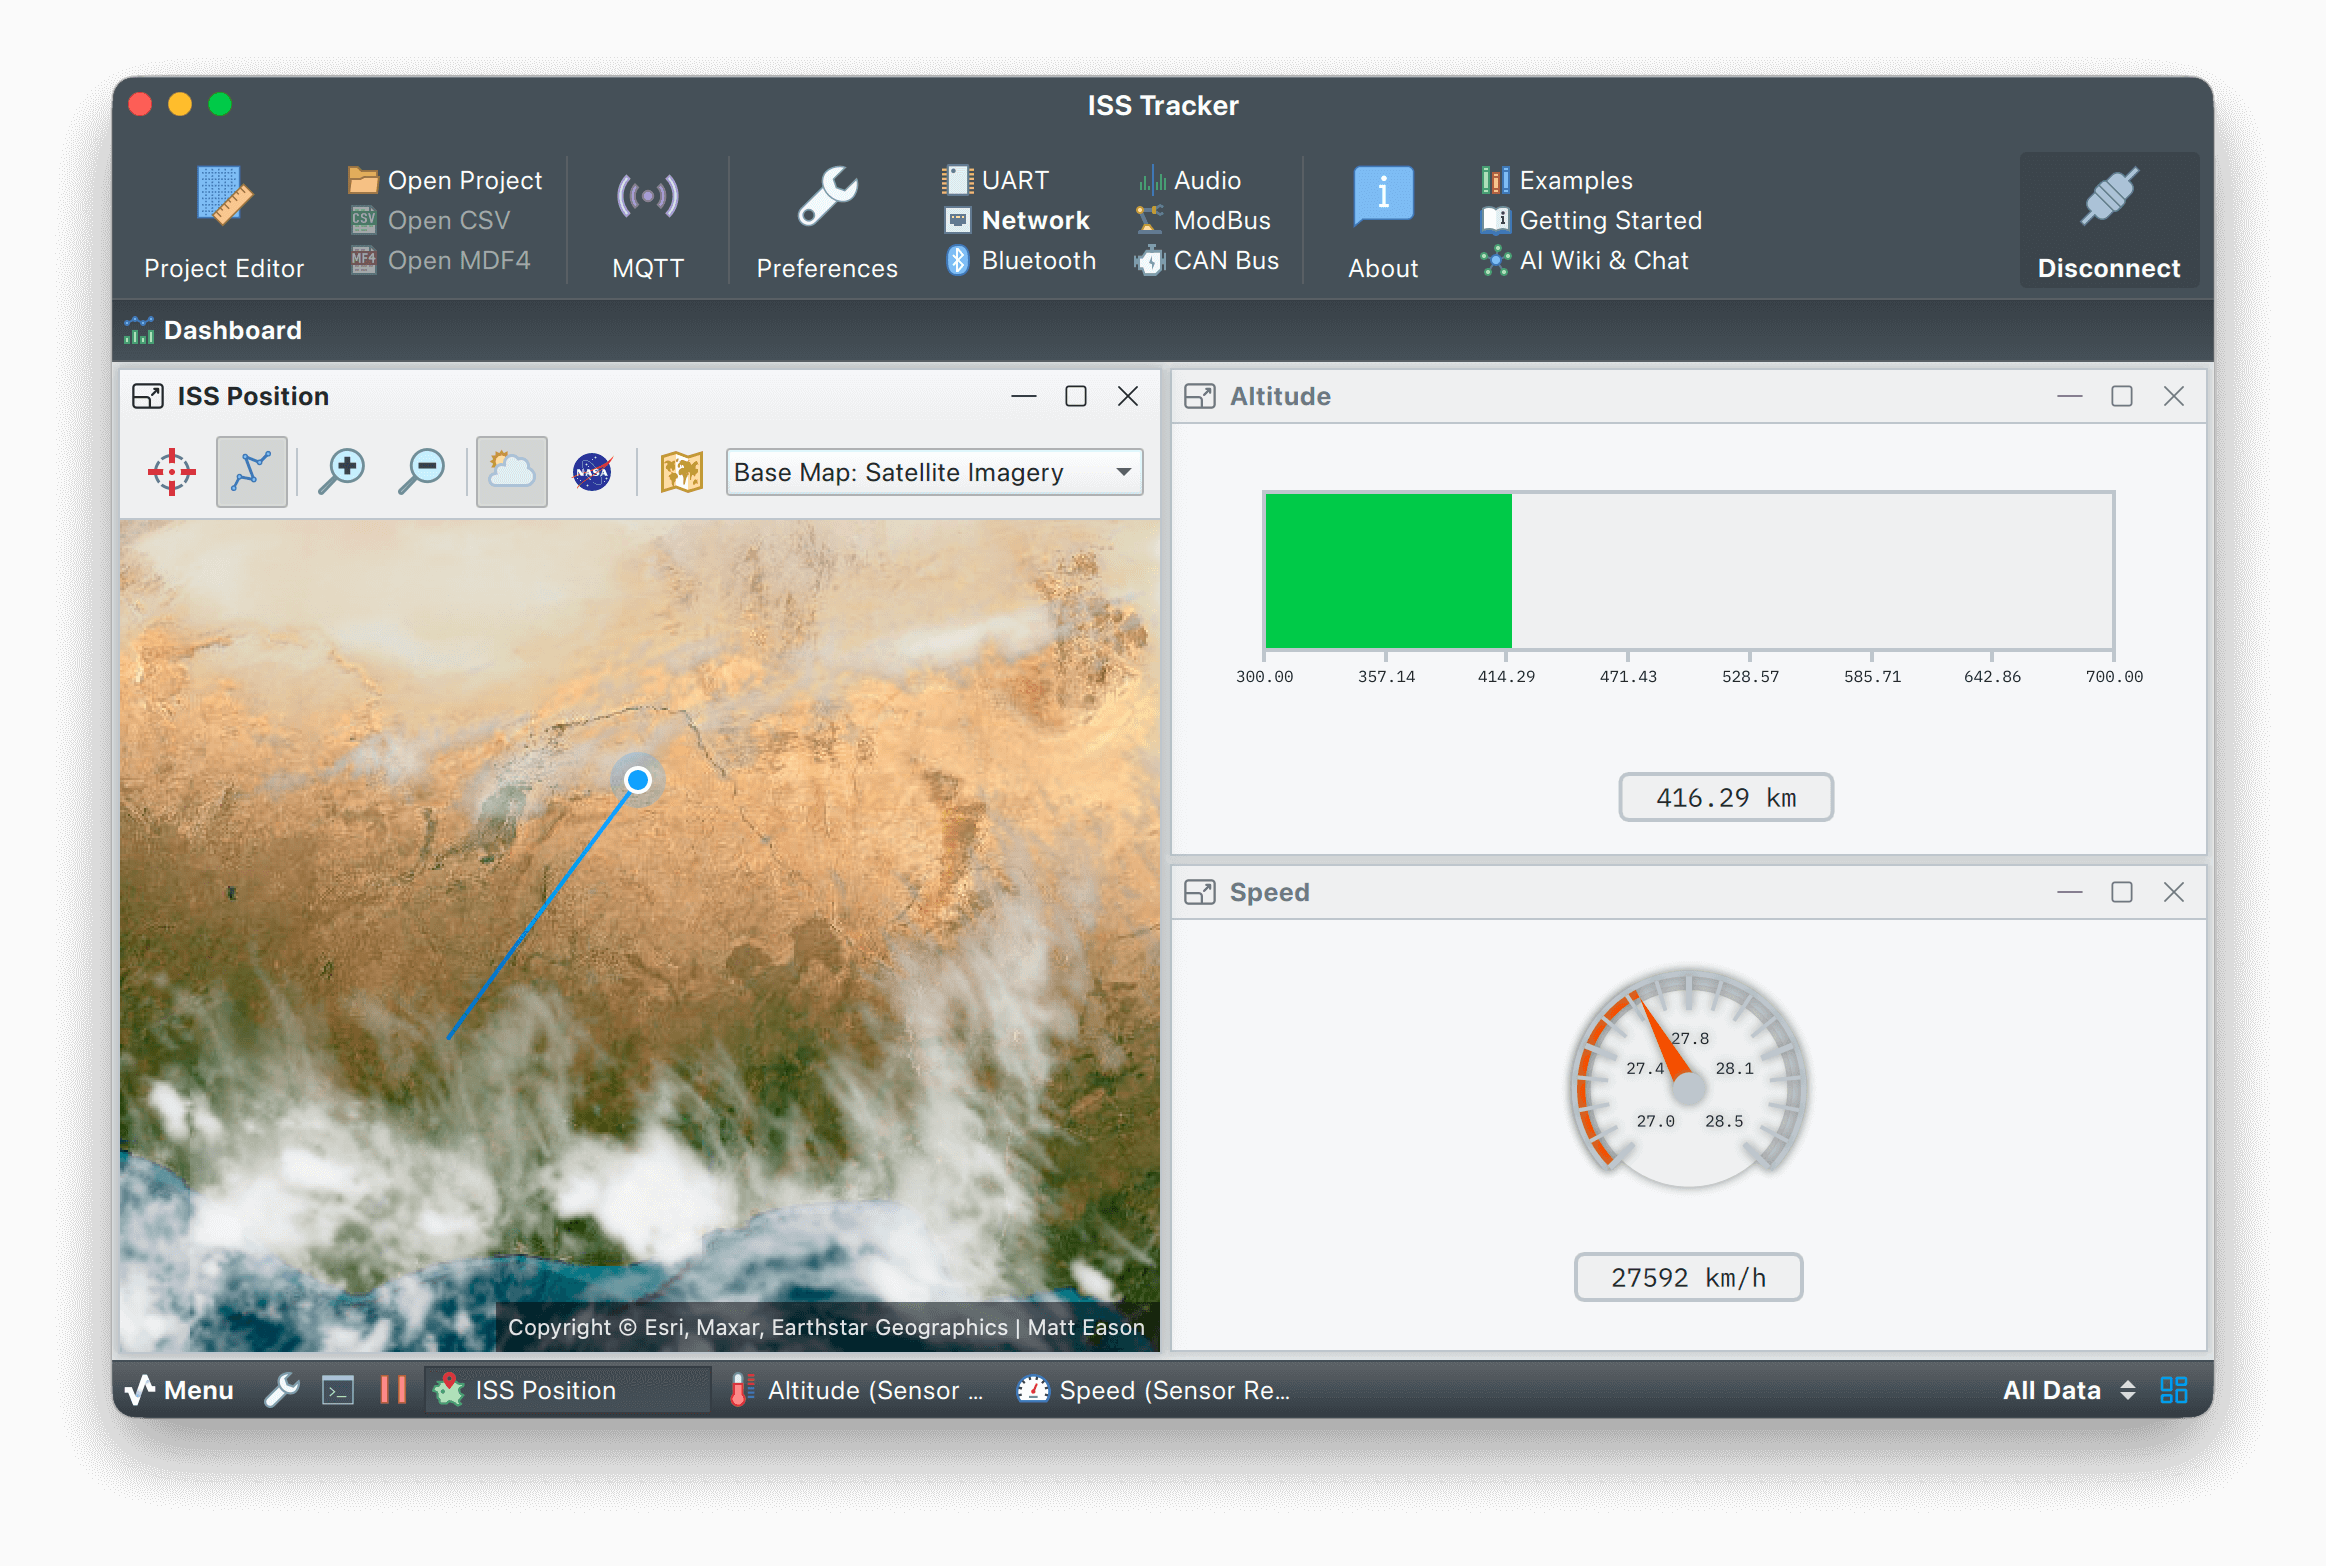Open the console terminal from the status bar
2326x1566 pixels.
point(338,1389)
